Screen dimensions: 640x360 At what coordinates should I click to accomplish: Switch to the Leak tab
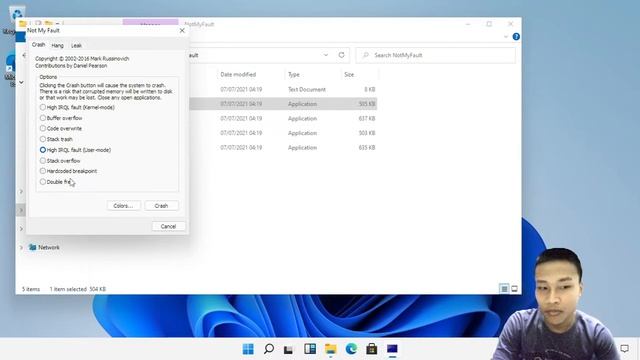click(x=76, y=45)
